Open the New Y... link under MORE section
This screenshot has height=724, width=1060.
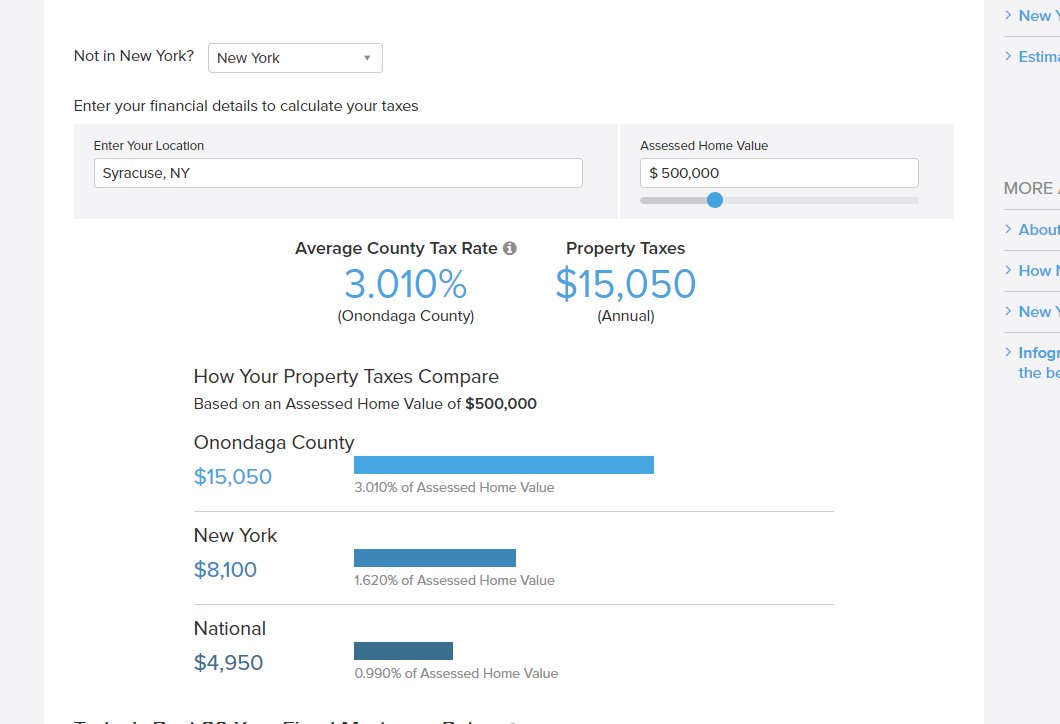point(1039,312)
